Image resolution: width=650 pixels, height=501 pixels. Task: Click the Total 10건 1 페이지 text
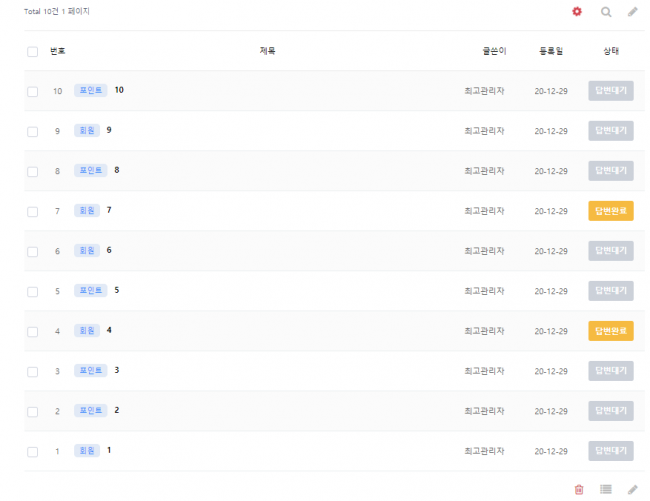pyautogui.click(x=57, y=11)
